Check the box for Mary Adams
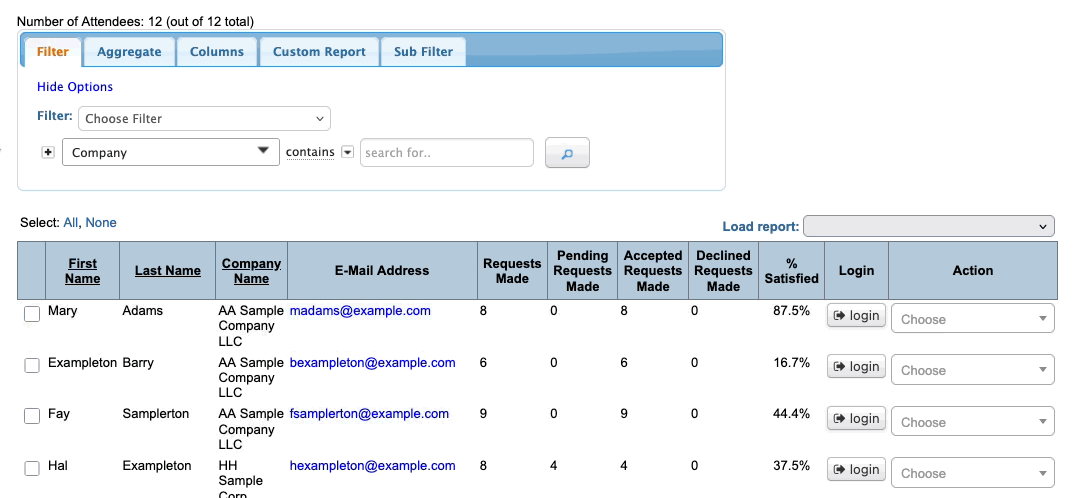 tap(32, 314)
